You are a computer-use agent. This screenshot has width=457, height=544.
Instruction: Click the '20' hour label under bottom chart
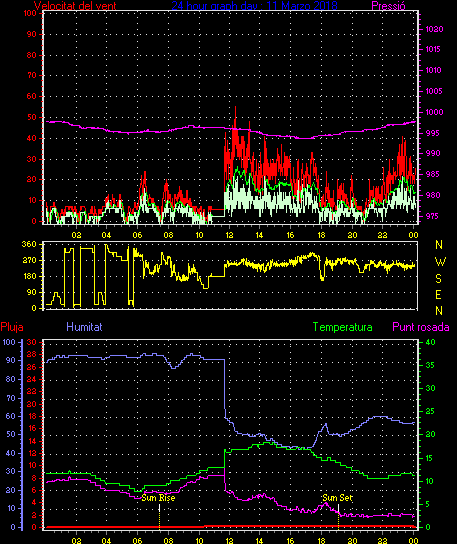tap(352, 541)
